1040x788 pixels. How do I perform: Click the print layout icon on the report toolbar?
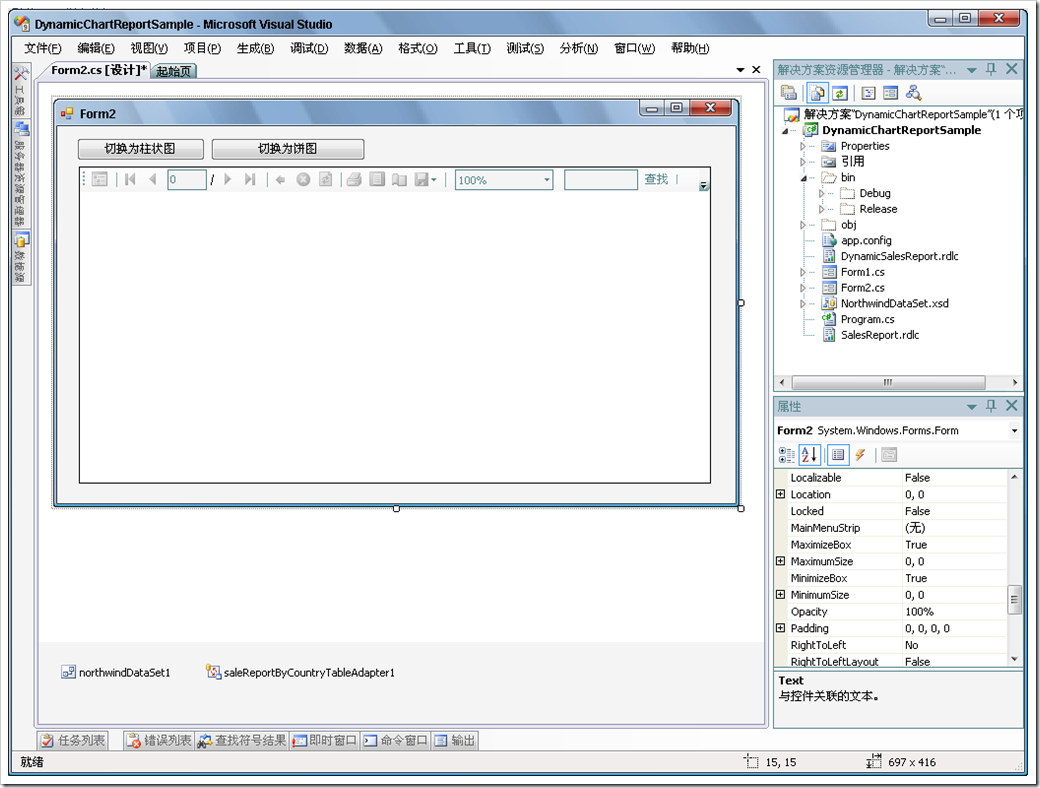pos(377,180)
